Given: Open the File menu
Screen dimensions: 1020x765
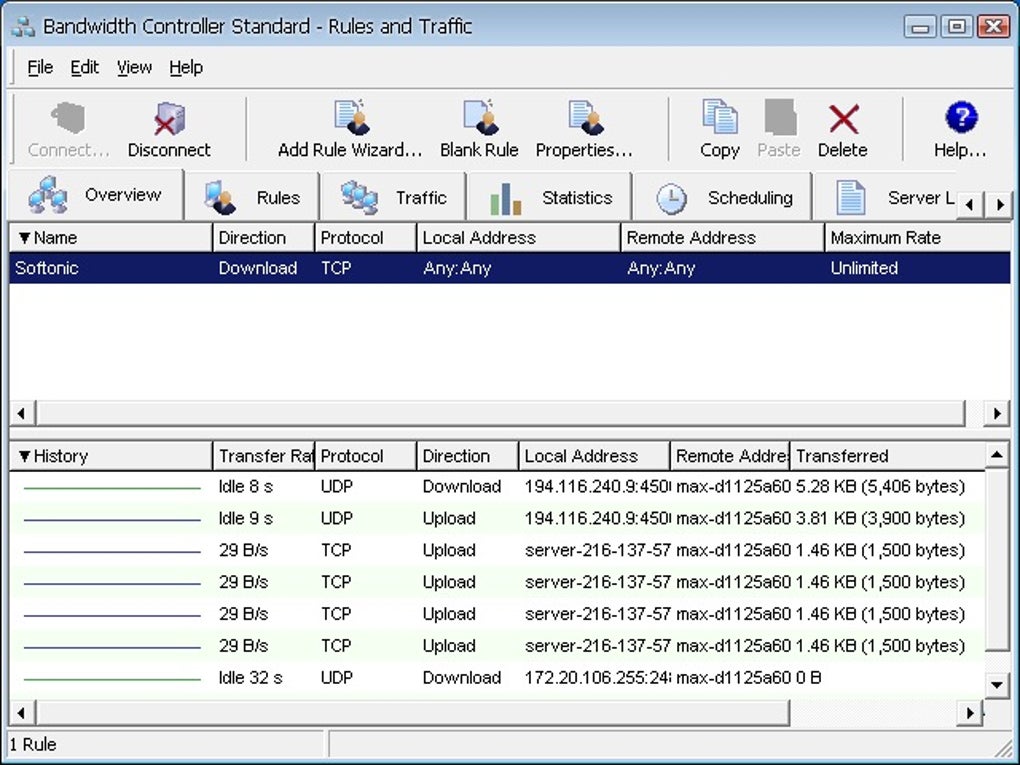Looking at the screenshot, I should point(40,67).
